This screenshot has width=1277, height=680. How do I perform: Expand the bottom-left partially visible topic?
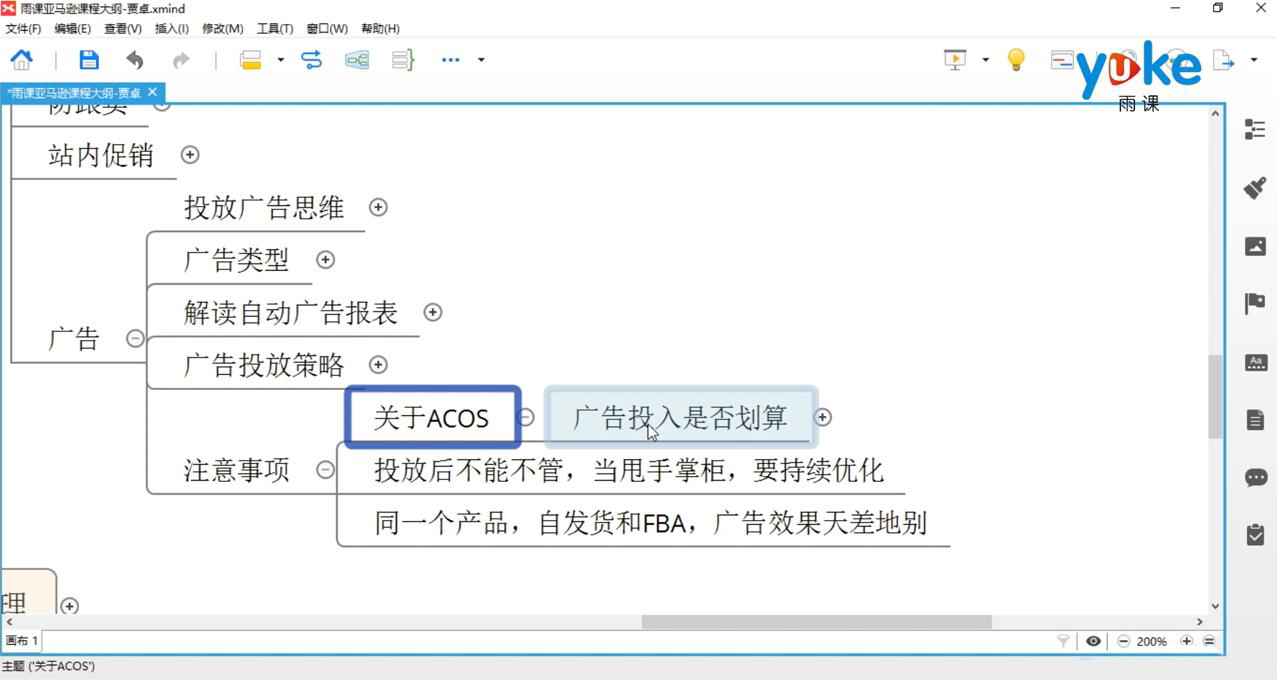pos(69,606)
